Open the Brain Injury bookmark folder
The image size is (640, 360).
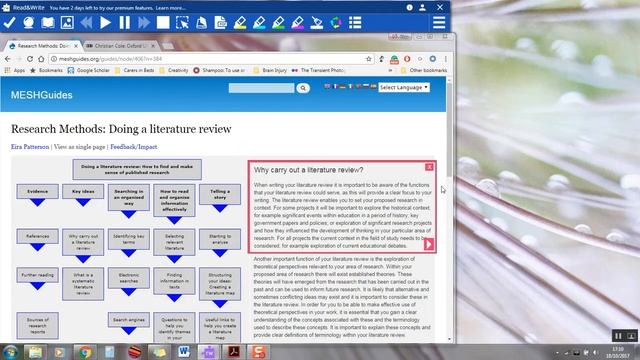point(270,70)
